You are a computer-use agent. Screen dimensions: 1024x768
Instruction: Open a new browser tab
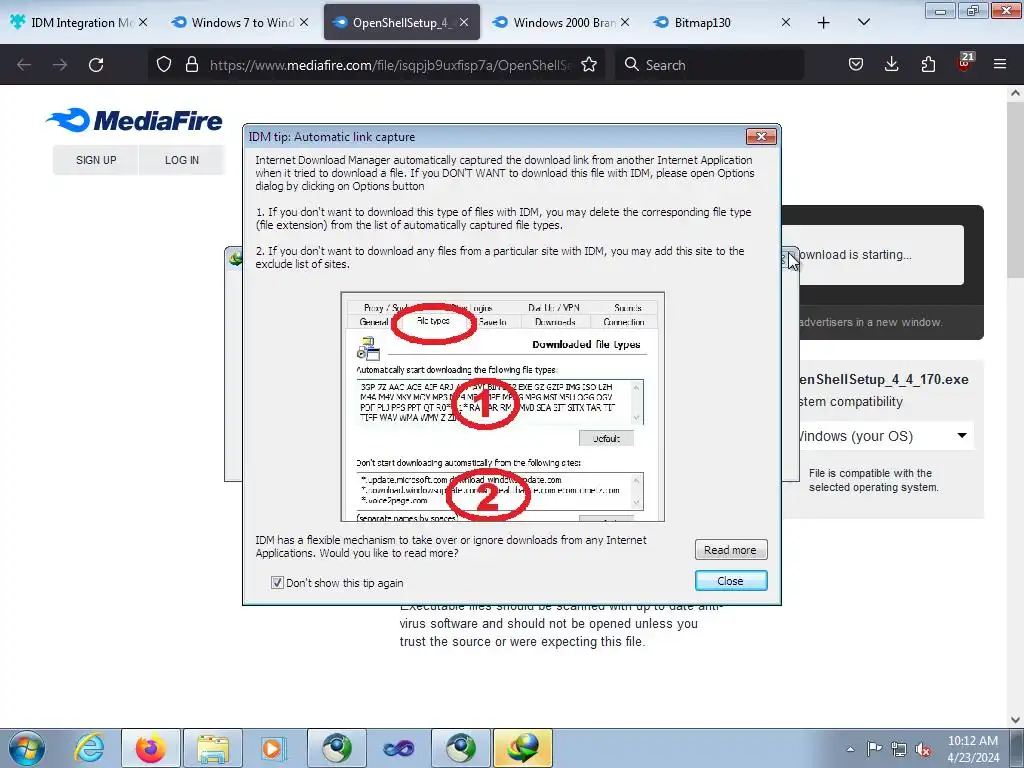824,23
